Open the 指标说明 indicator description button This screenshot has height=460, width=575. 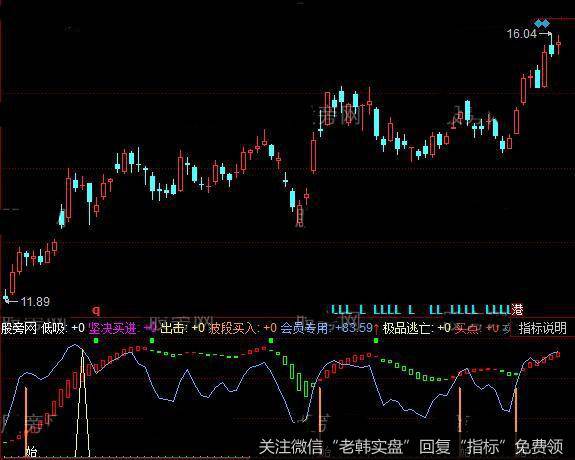coord(543,328)
